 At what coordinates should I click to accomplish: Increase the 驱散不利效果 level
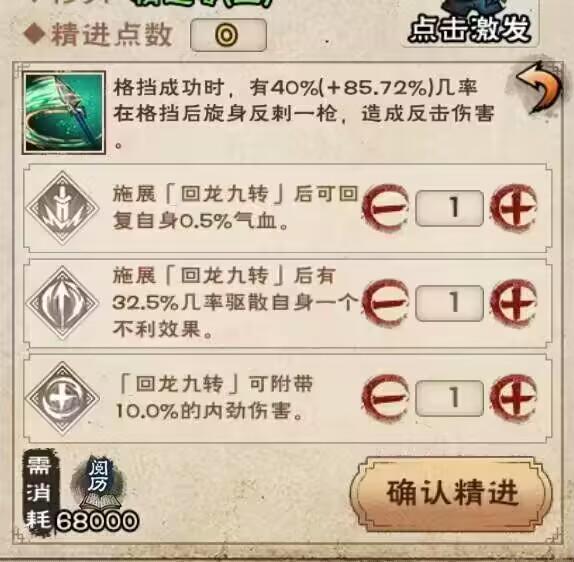[514, 303]
